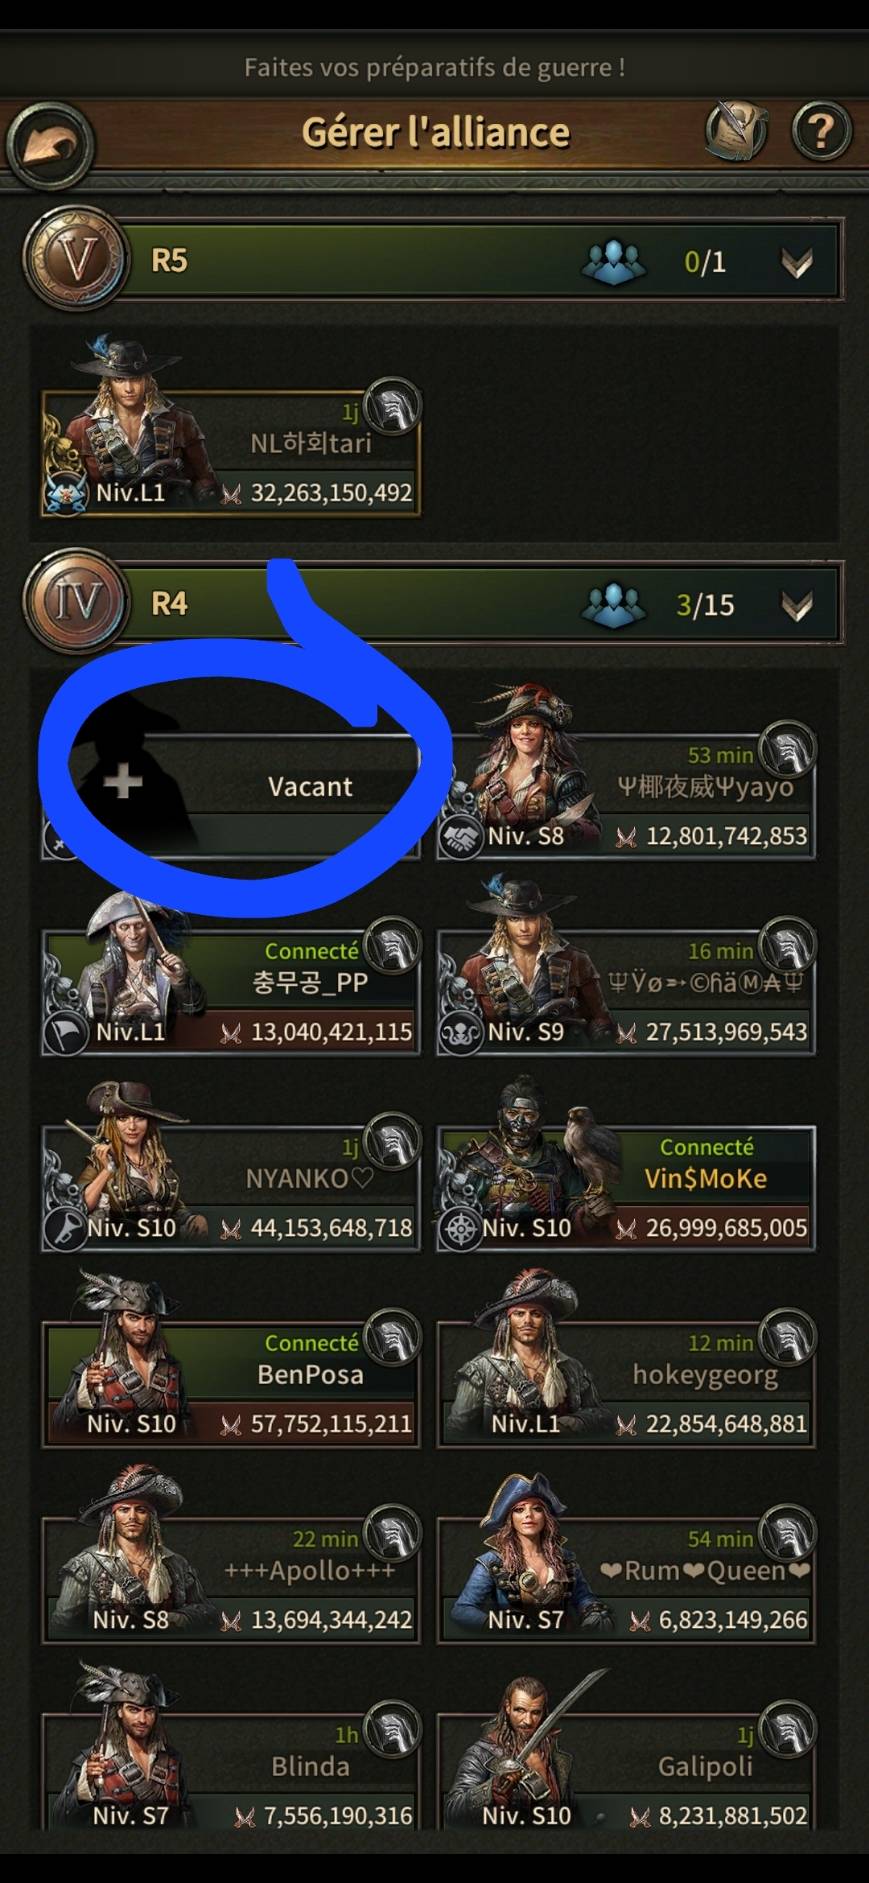Tap the fist icon on NL하회tari's card
The width and height of the screenshot is (869, 1883).
393,406
